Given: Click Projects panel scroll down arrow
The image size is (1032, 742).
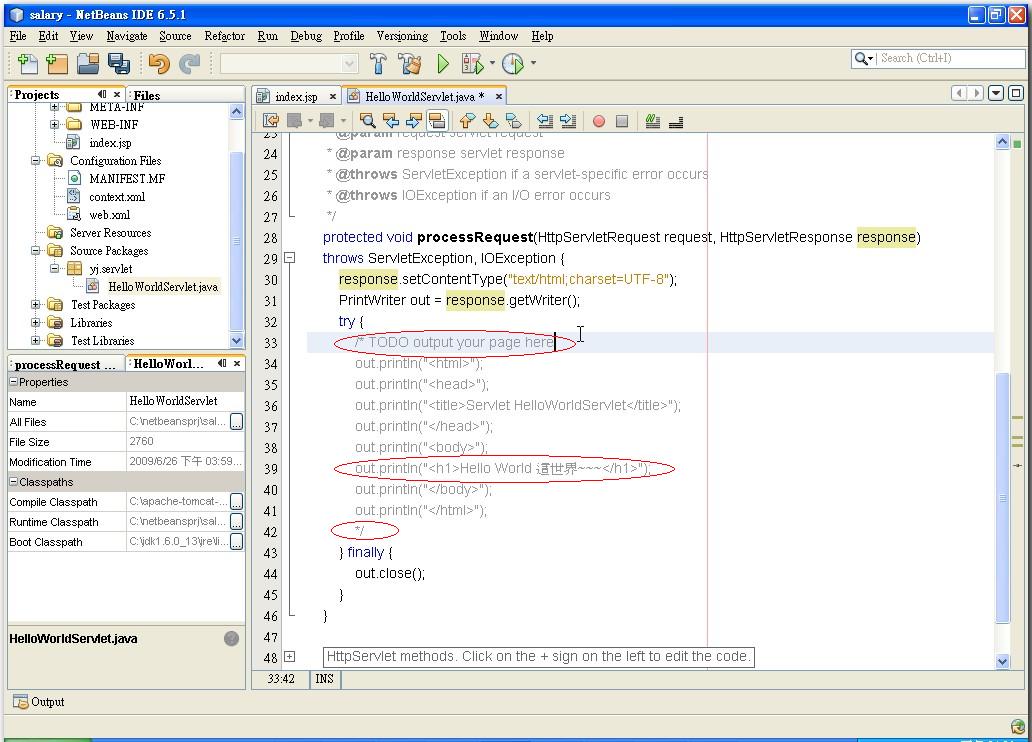Looking at the screenshot, I should pyautogui.click(x=237, y=341).
